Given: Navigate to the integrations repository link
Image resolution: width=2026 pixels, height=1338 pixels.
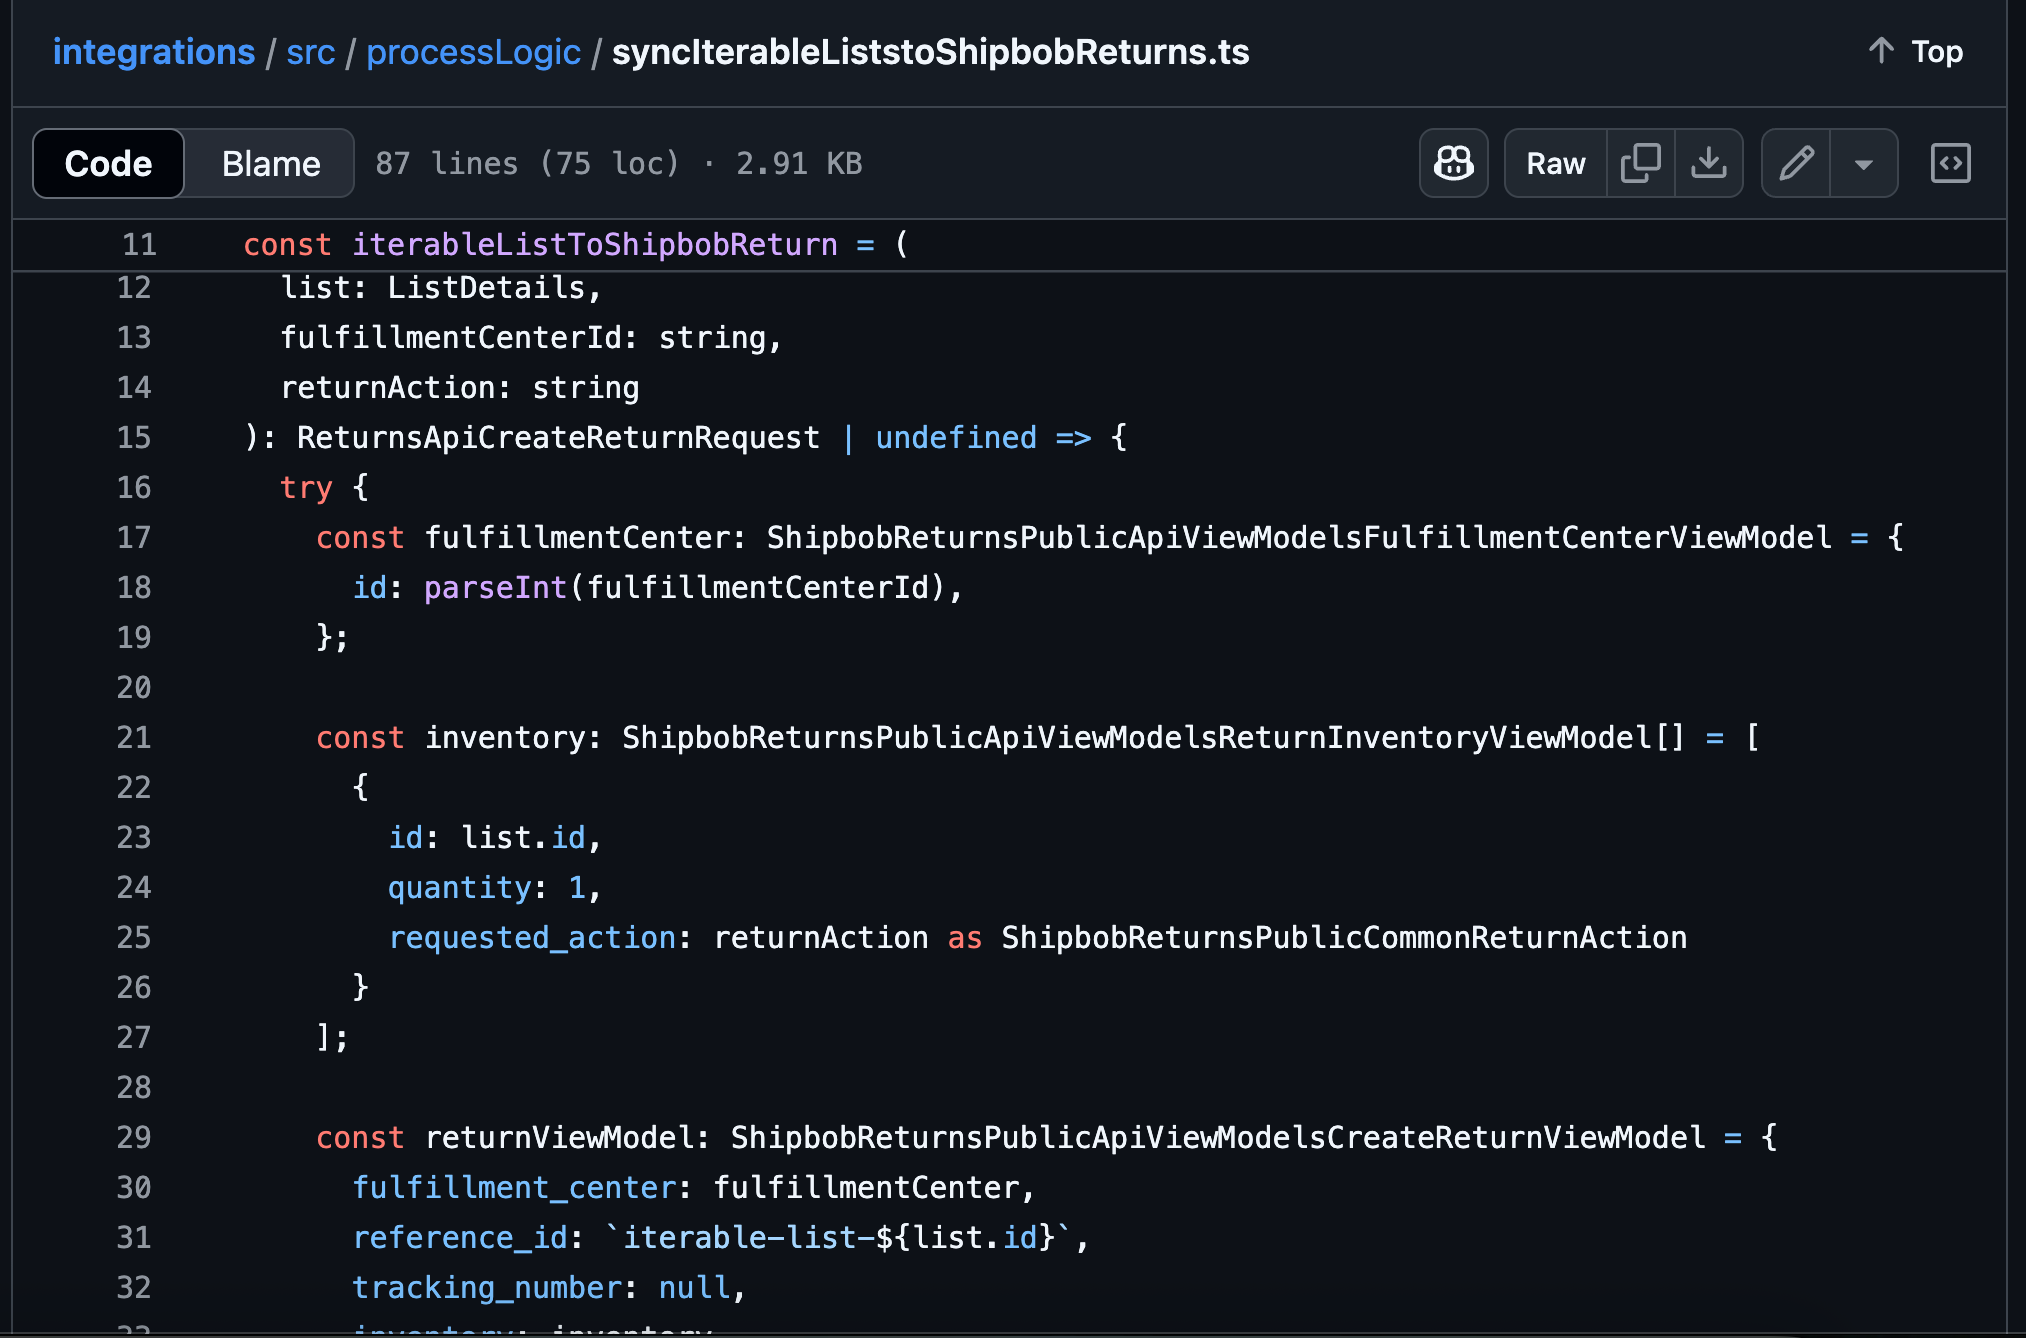Looking at the screenshot, I should pyautogui.click(x=154, y=52).
